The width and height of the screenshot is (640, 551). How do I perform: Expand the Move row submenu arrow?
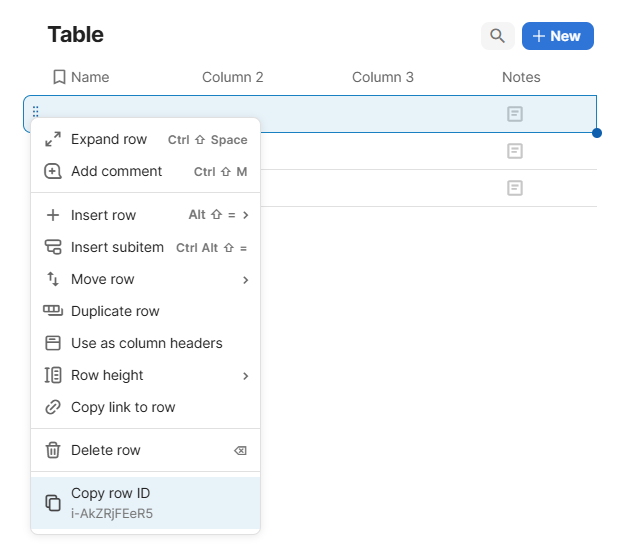245,280
